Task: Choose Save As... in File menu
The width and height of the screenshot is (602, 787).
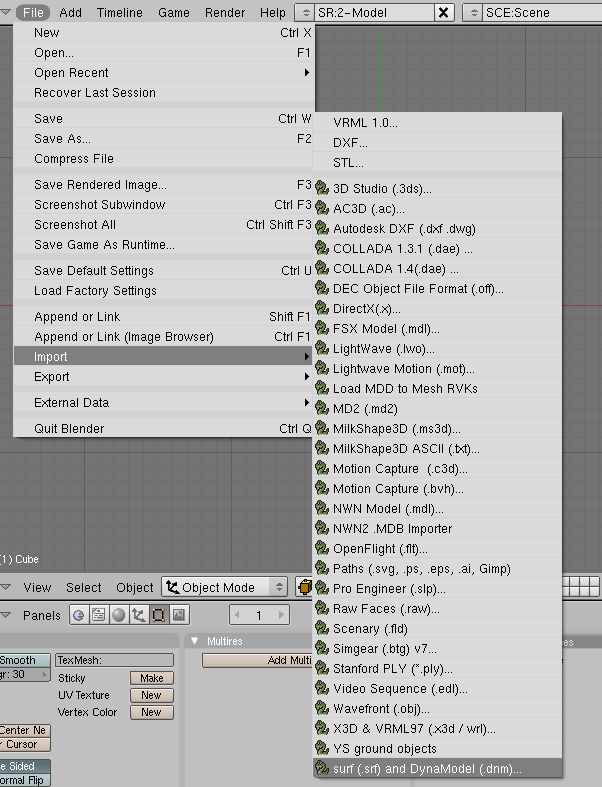Action: coord(164,139)
